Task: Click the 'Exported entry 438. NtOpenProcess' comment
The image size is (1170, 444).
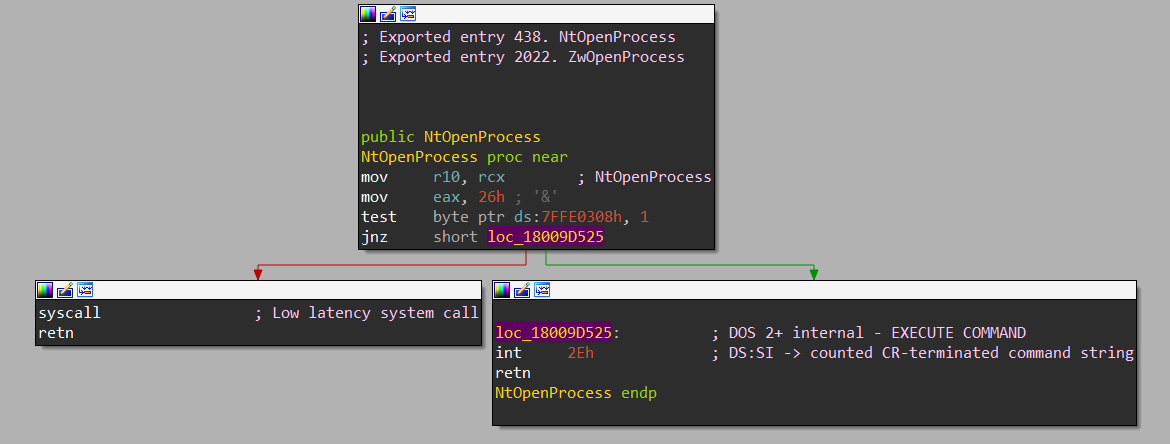Action: tap(519, 37)
